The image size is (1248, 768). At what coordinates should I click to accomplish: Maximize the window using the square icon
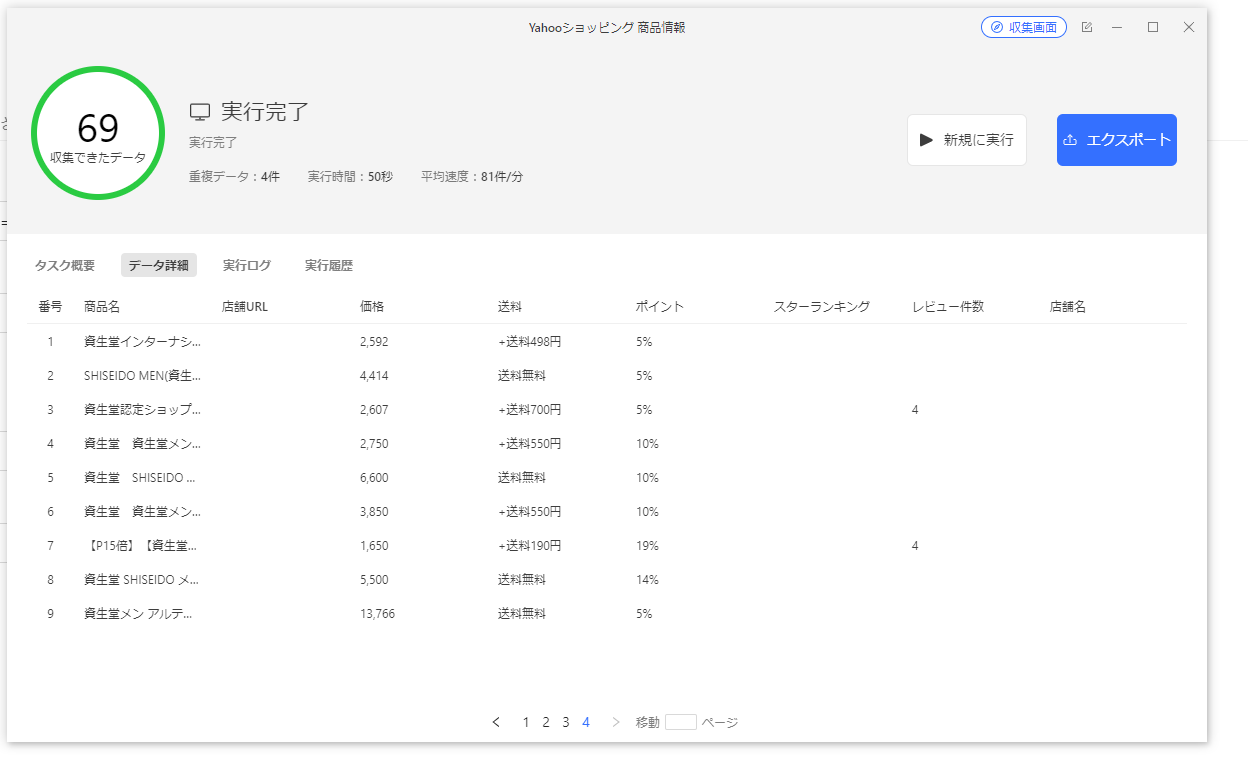tap(1153, 27)
